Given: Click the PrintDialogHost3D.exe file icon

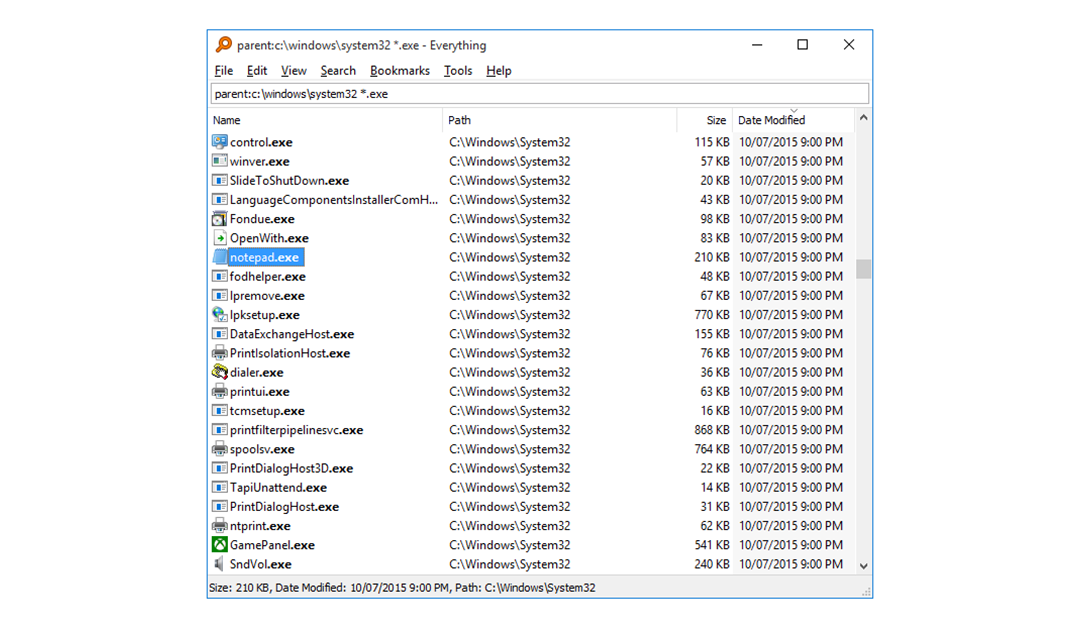Looking at the screenshot, I should pos(219,468).
